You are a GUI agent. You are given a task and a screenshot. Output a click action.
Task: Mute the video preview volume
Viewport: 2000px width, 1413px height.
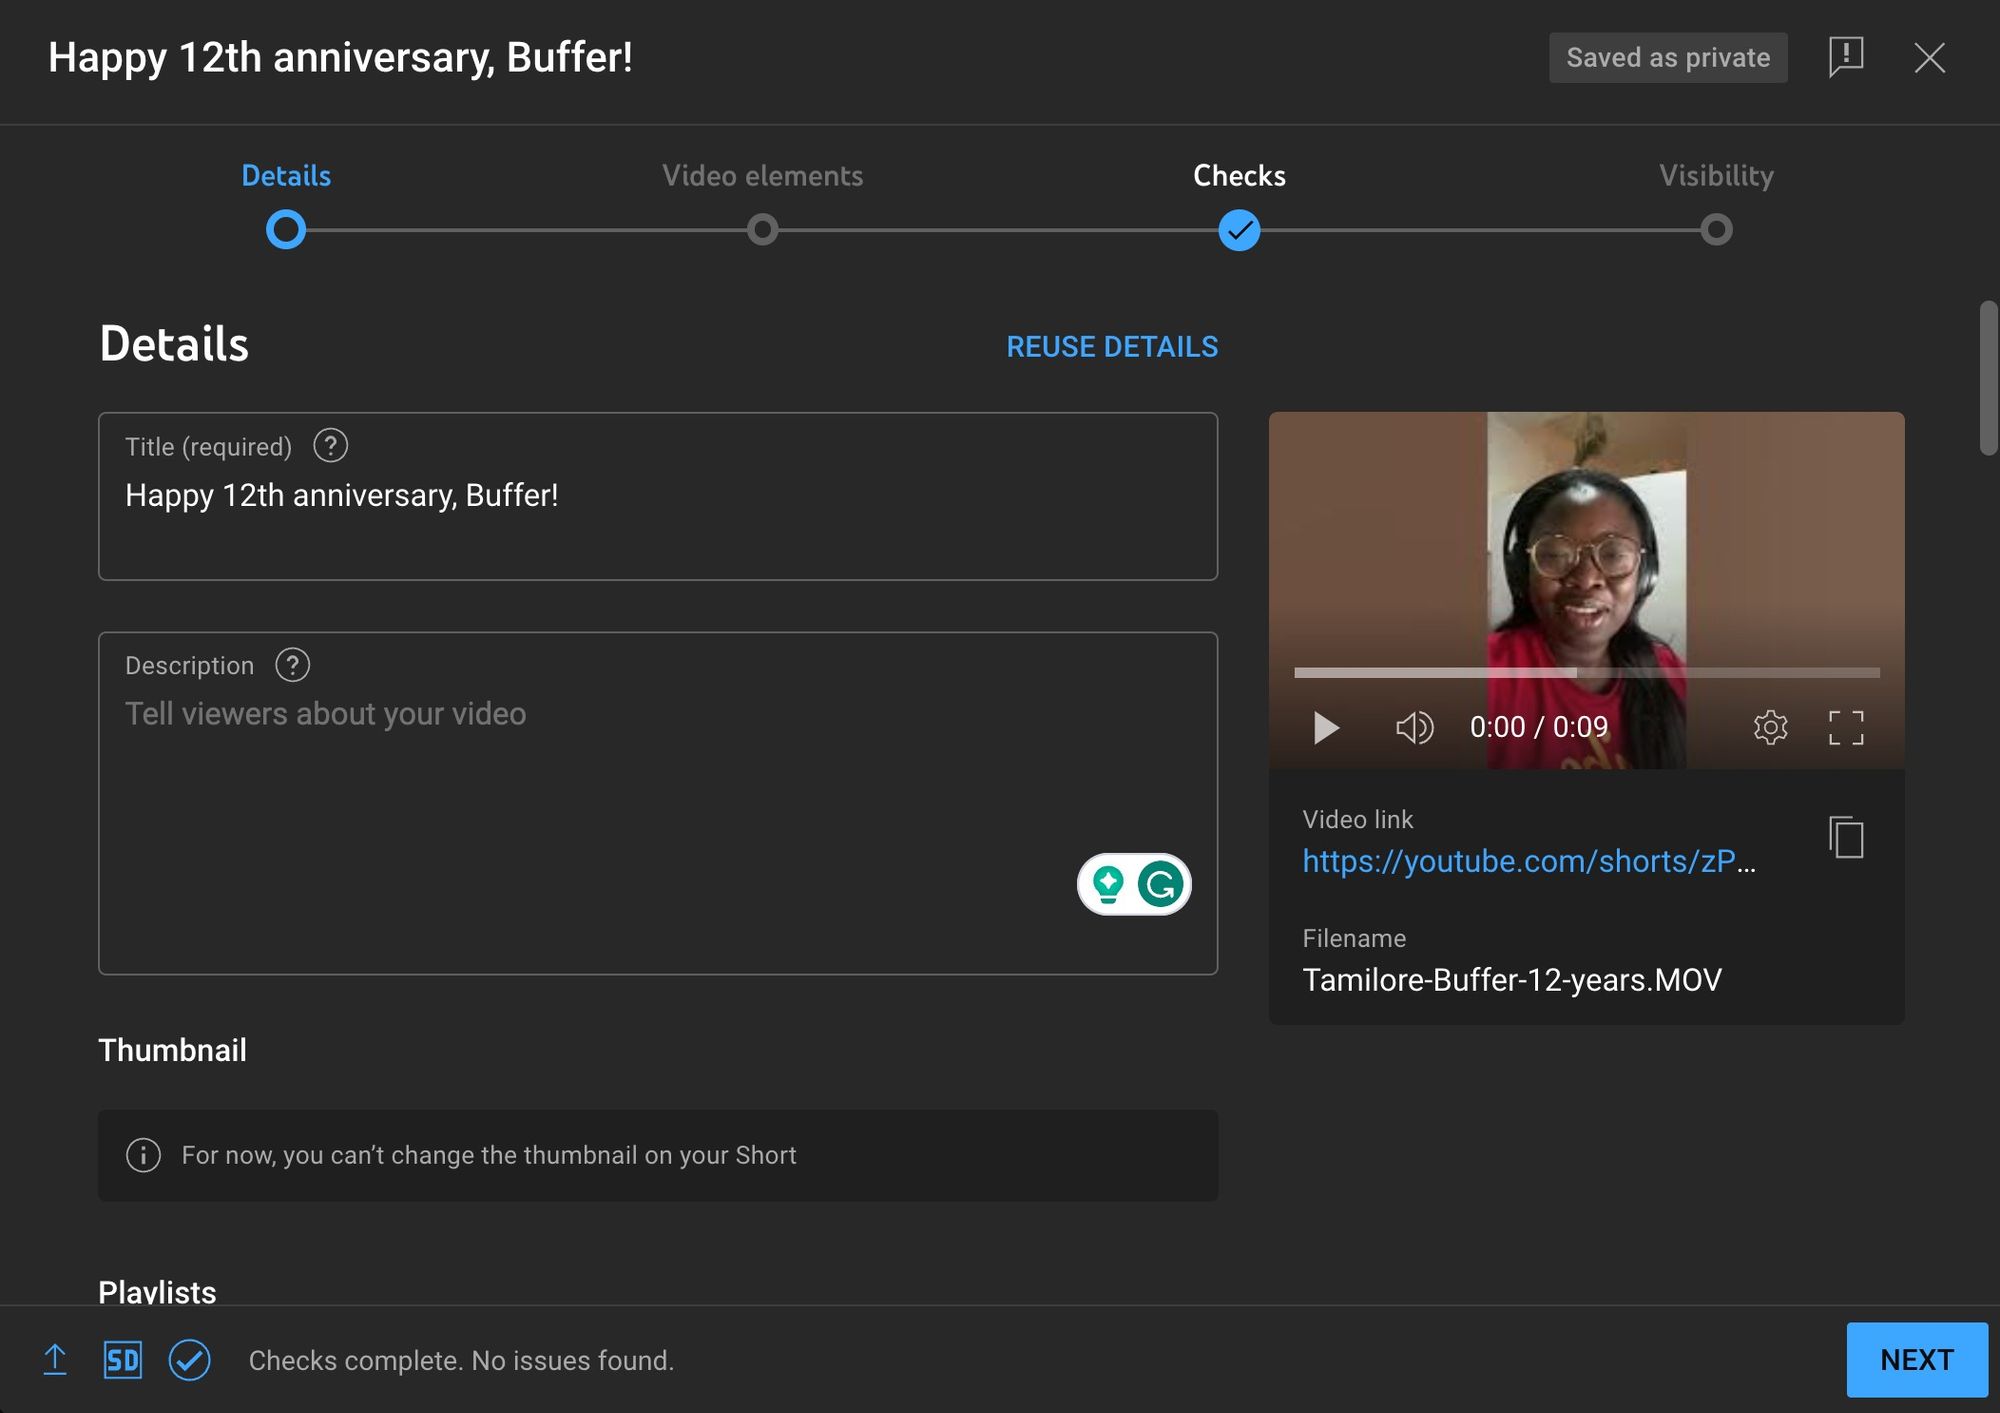[1414, 727]
